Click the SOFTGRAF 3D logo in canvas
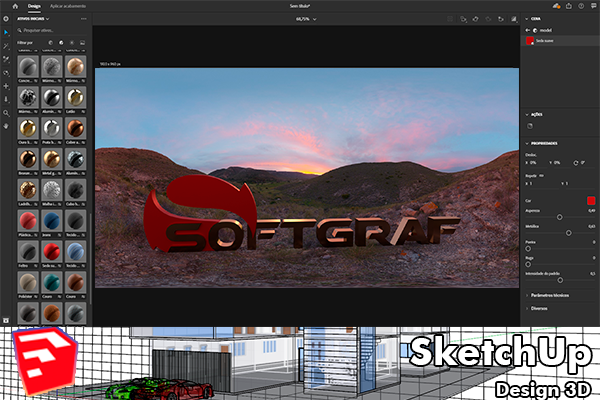600x400 pixels. tap(301, 214)
